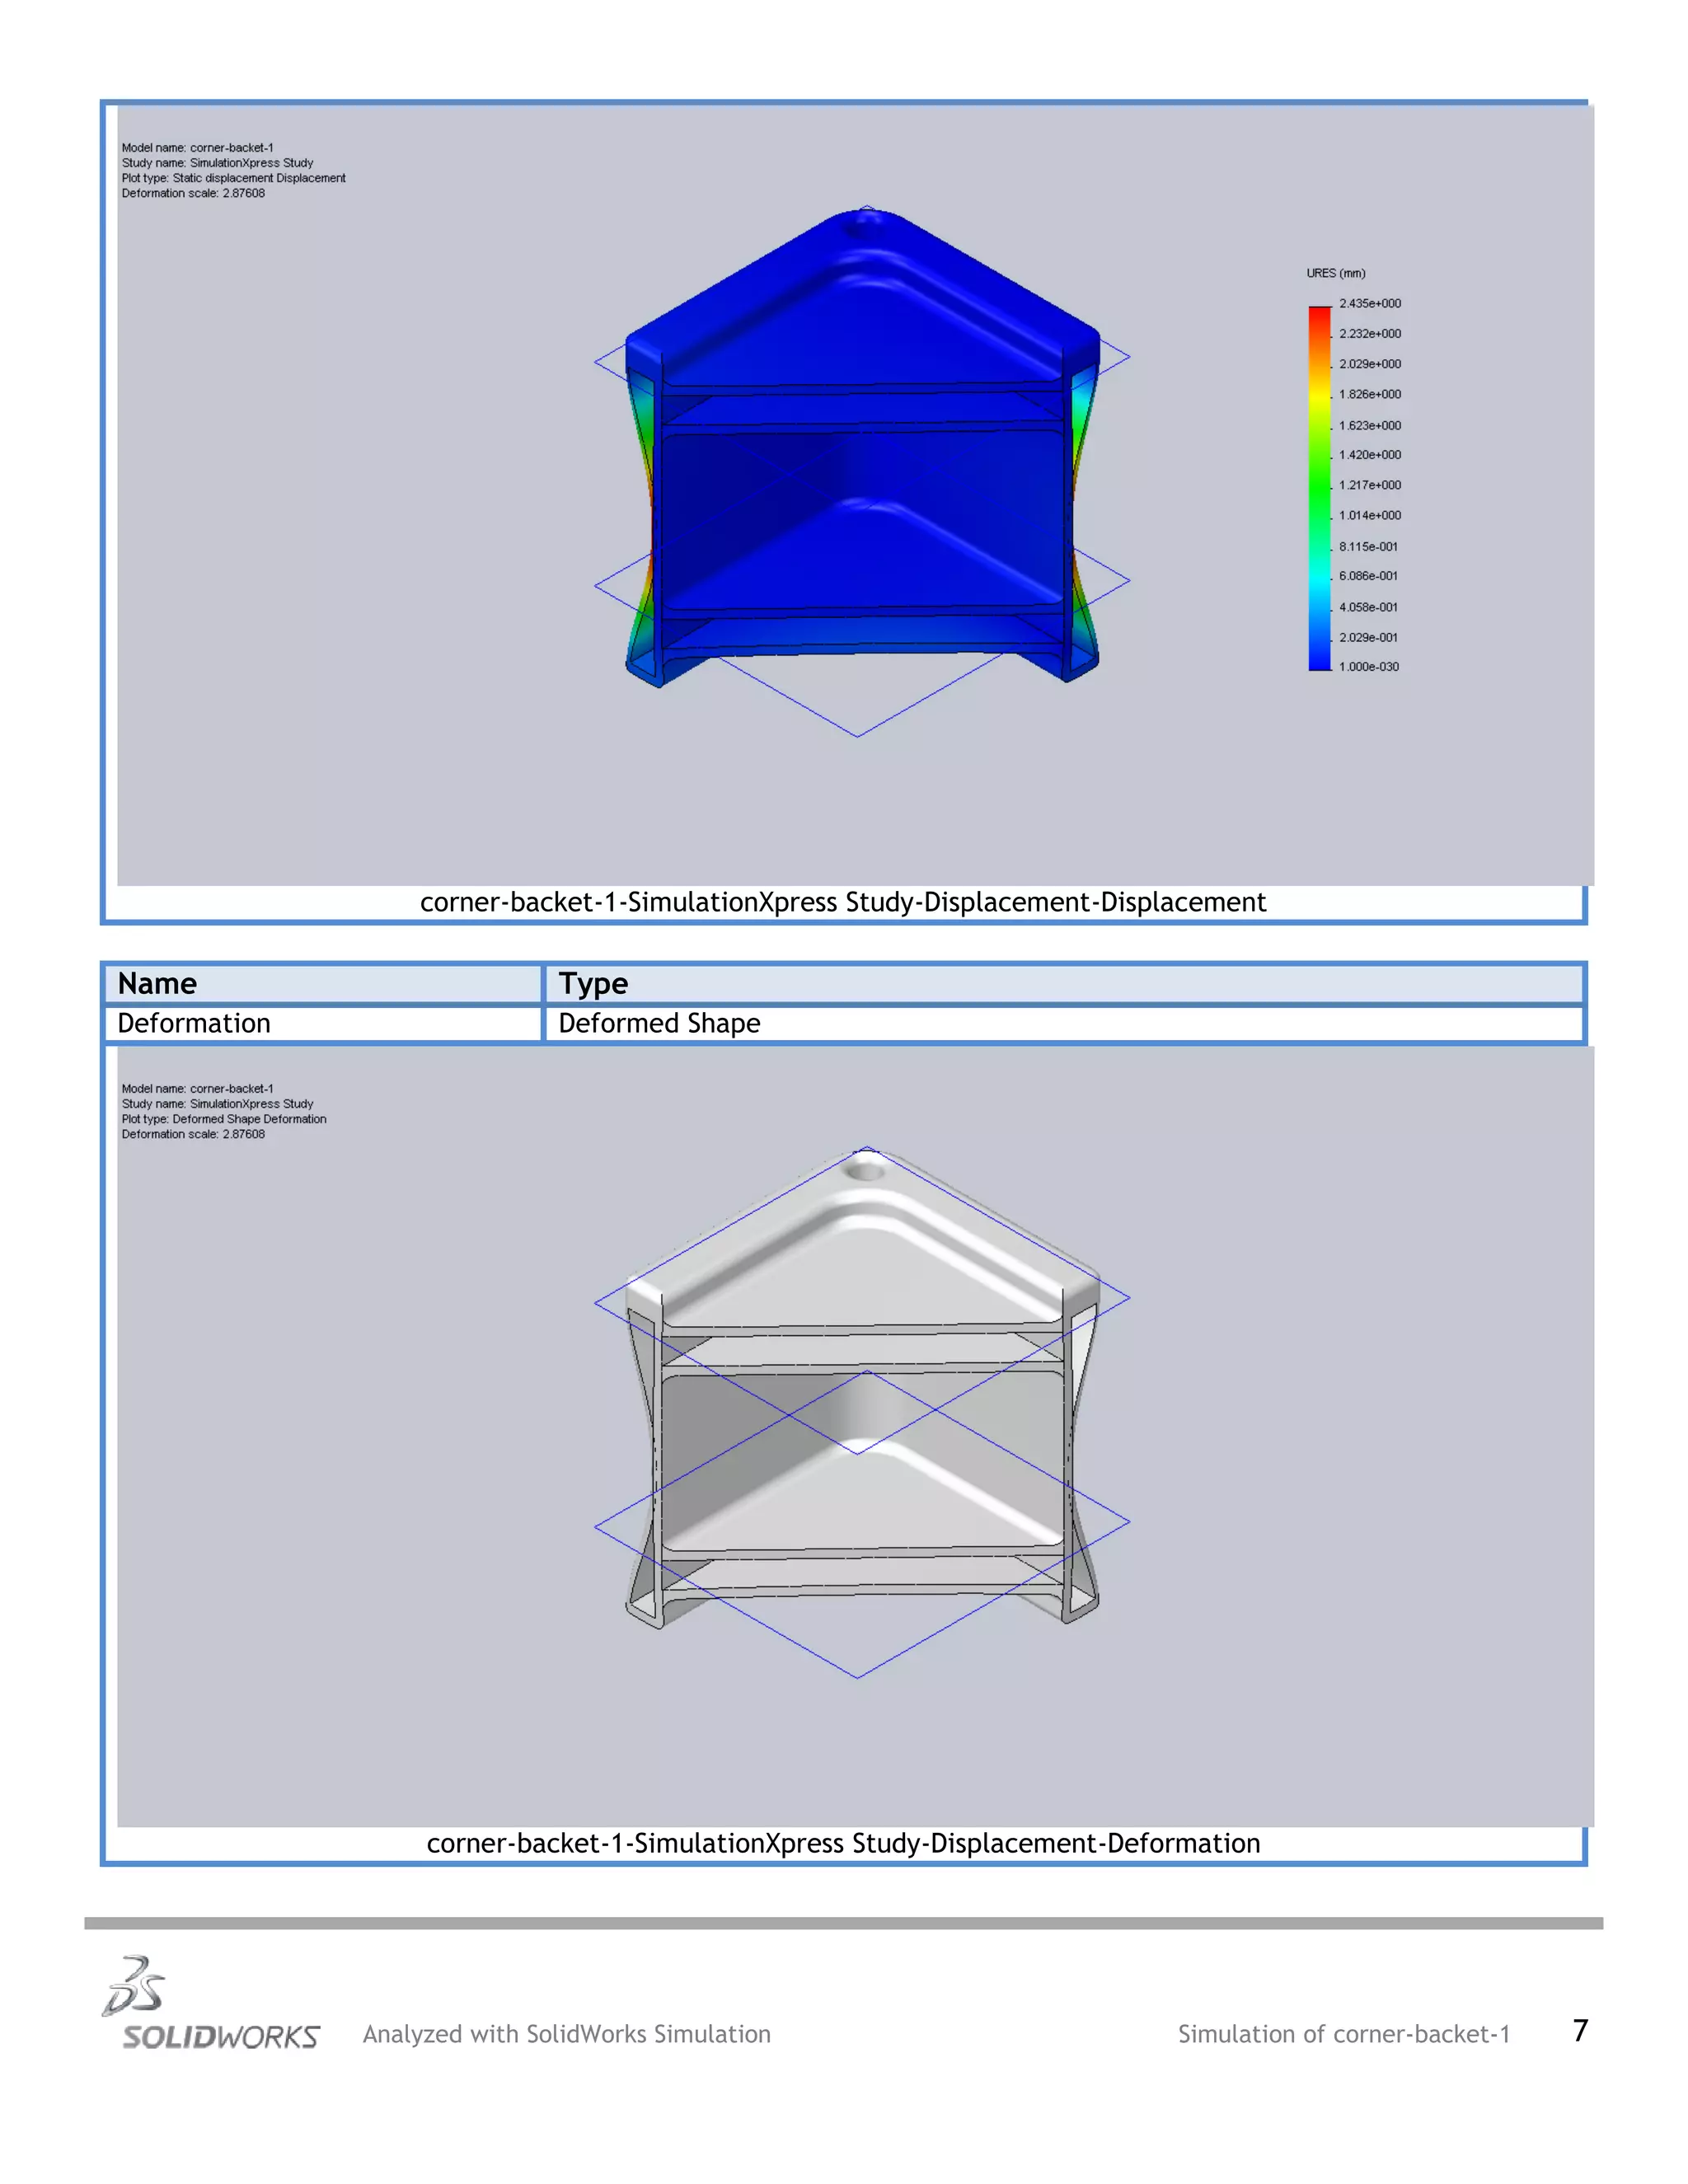Click caption ending 'Displacement-Deformation'

[843, 1843]
